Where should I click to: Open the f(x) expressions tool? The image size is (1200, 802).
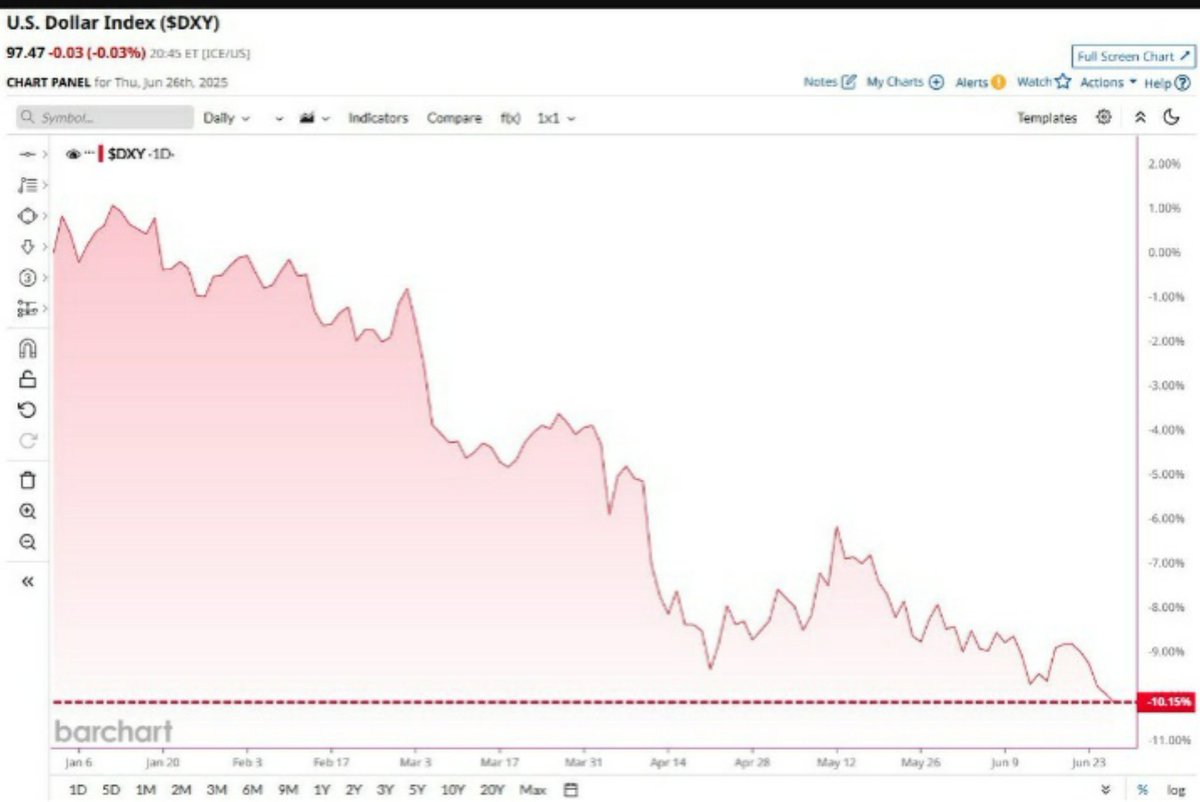(x=510, y=118)
